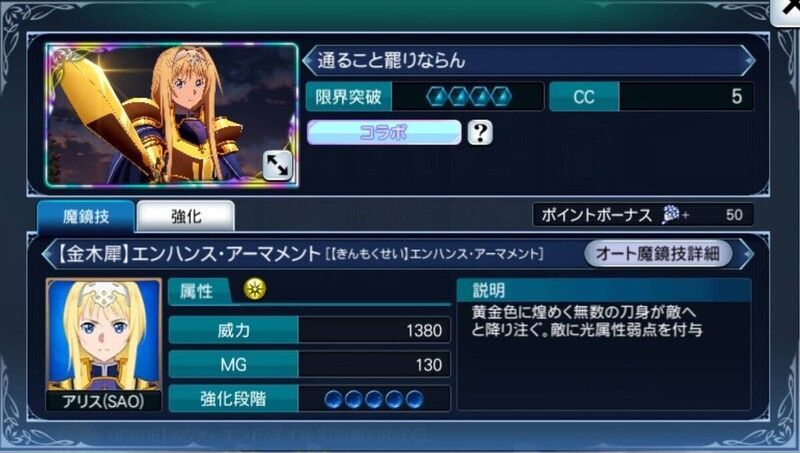Close the card detail window
The width and height of the screenshot is (800, 453).
point(788,10)
